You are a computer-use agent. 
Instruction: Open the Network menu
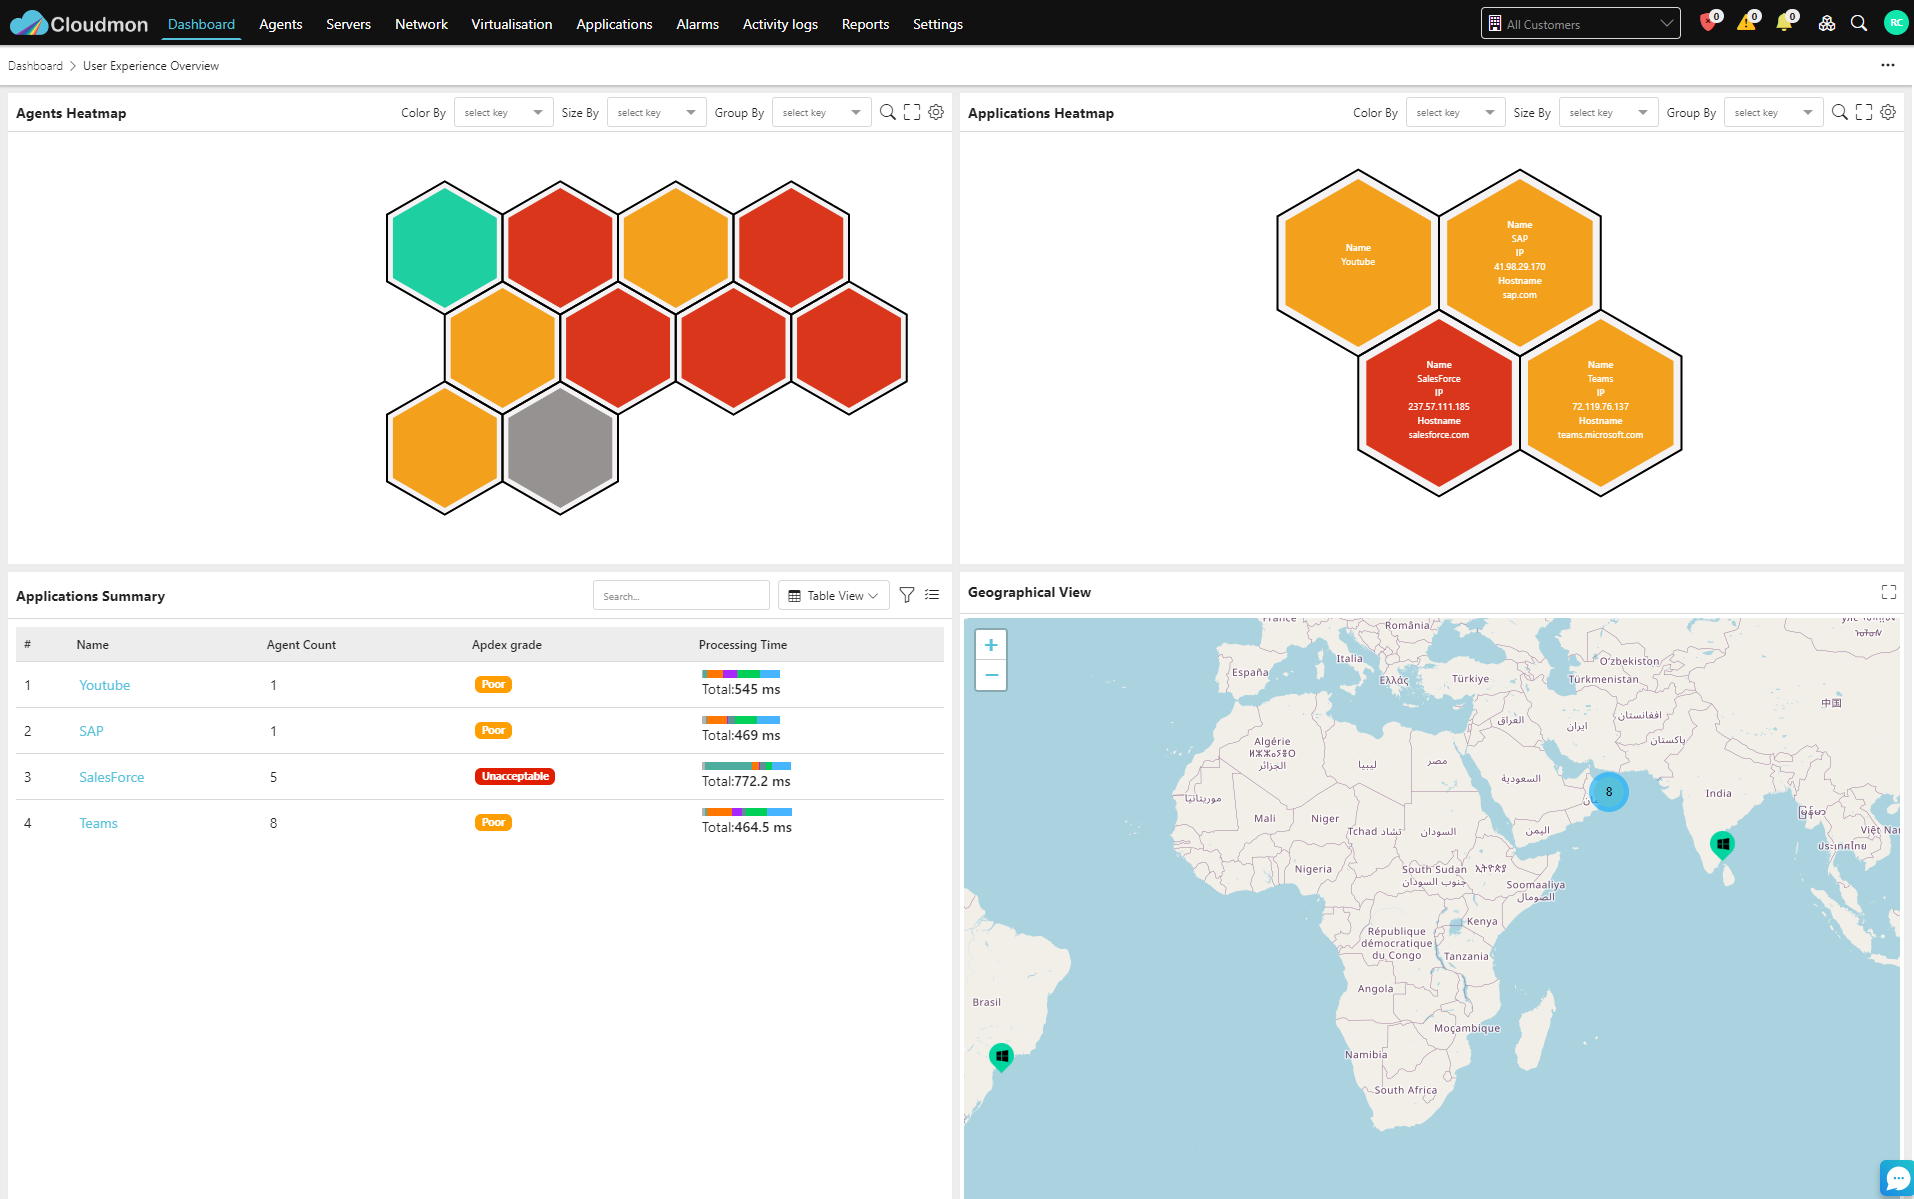tap(421, 24)
